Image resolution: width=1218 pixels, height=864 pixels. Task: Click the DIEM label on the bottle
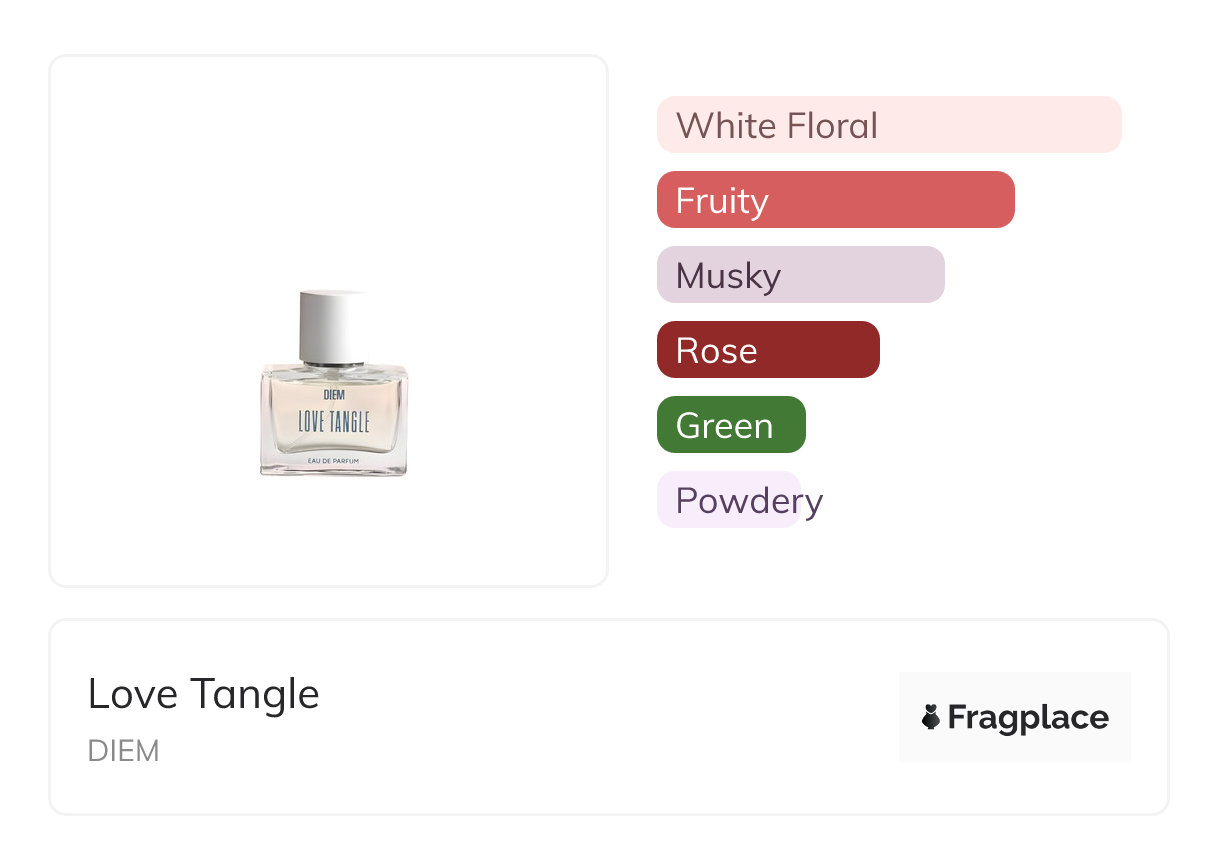point(334,394)
